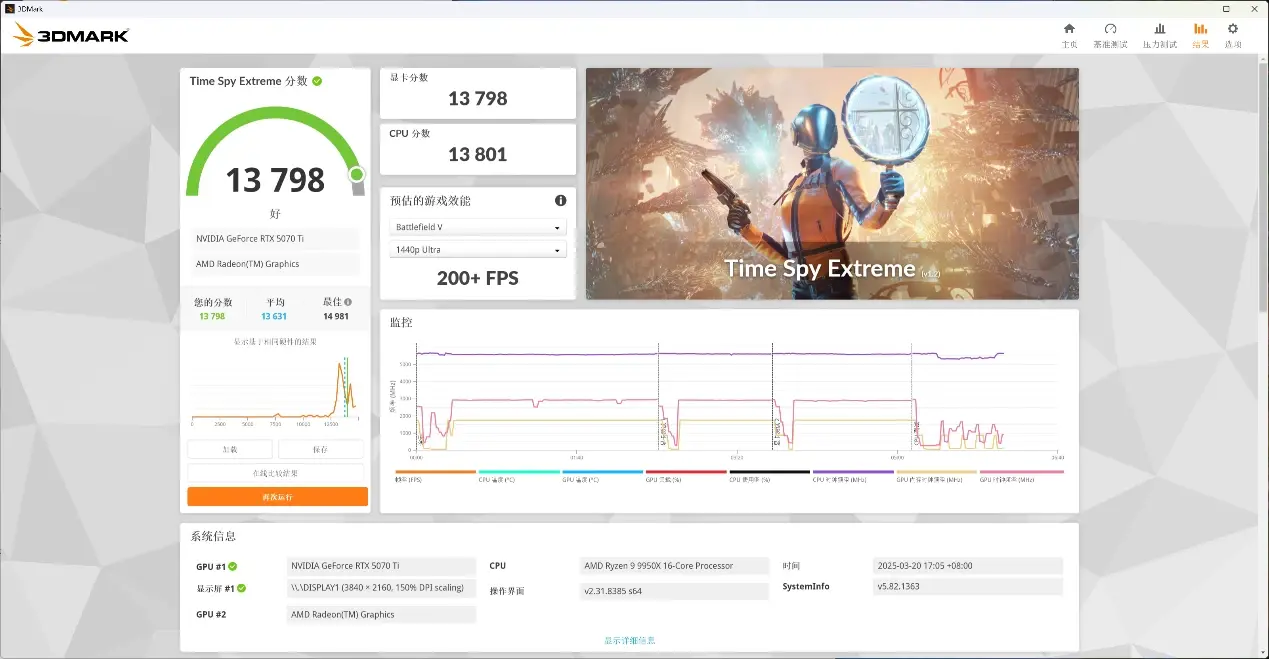The width and height of the screenshot is (1269, 659).
Task: Click AMD Radeon(TM) Graphics under the gauge
Action: click(x=274, y=264)
